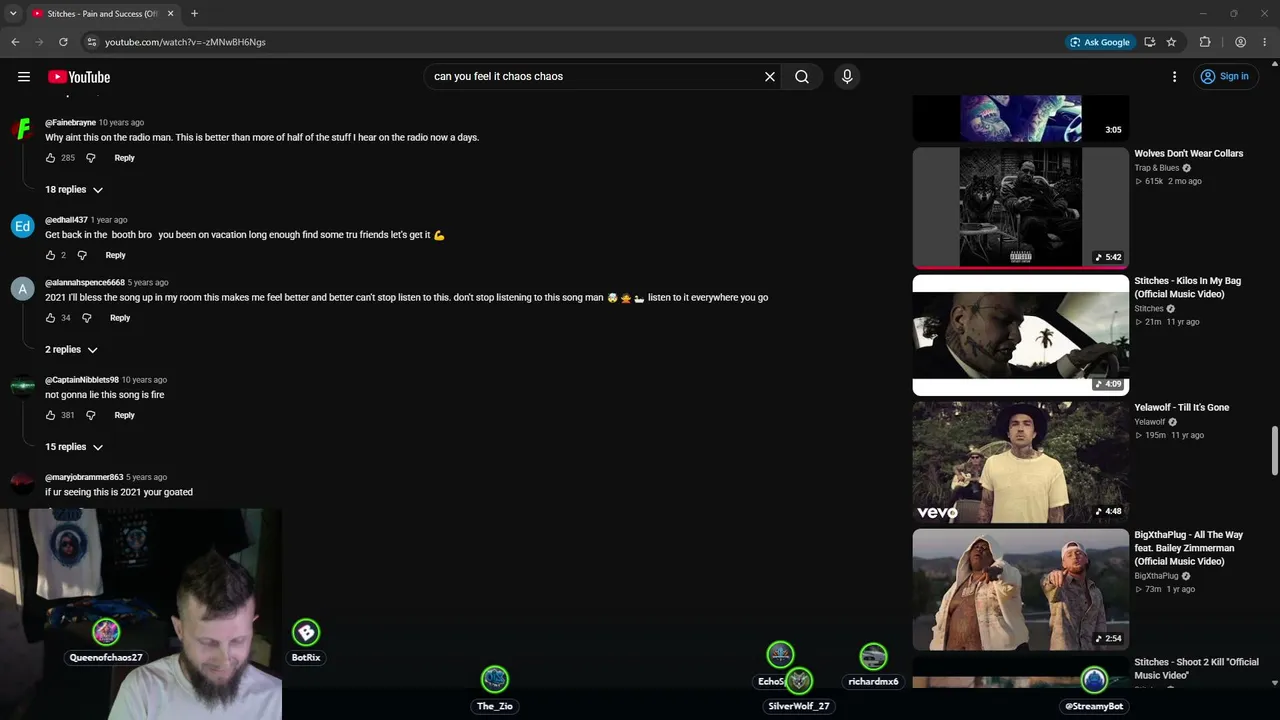Click the Ask Google button
Viewport: 1280px width, 720px height.
pyautogui.click(x=1100, y=42)
